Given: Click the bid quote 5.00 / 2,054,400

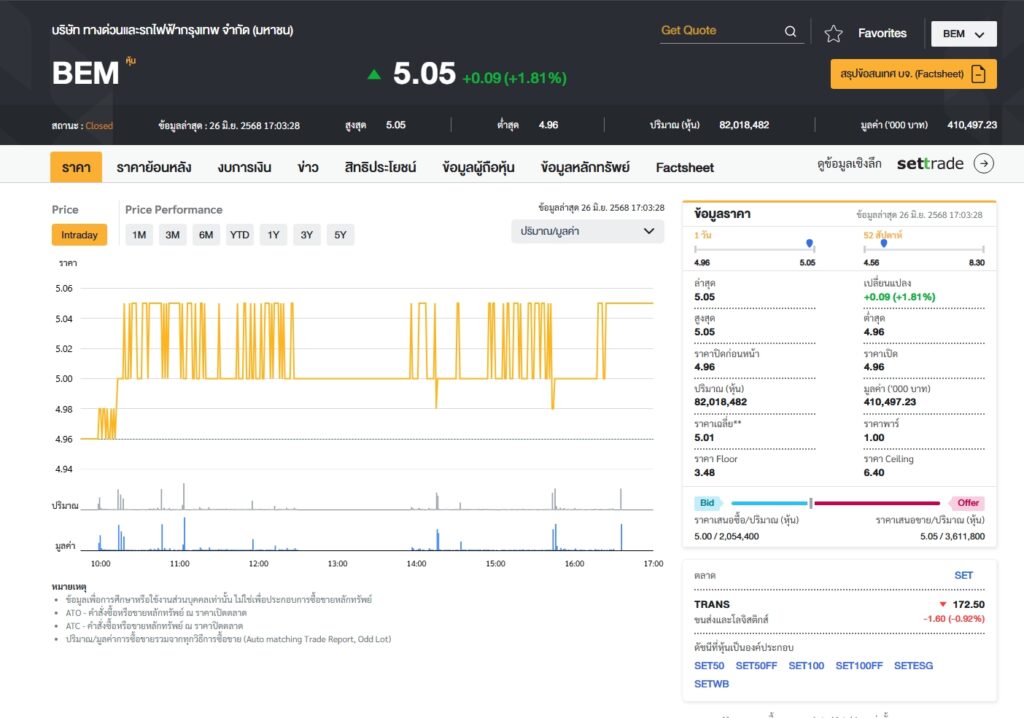Looking at the screenshot, I should tap(726, 536).
